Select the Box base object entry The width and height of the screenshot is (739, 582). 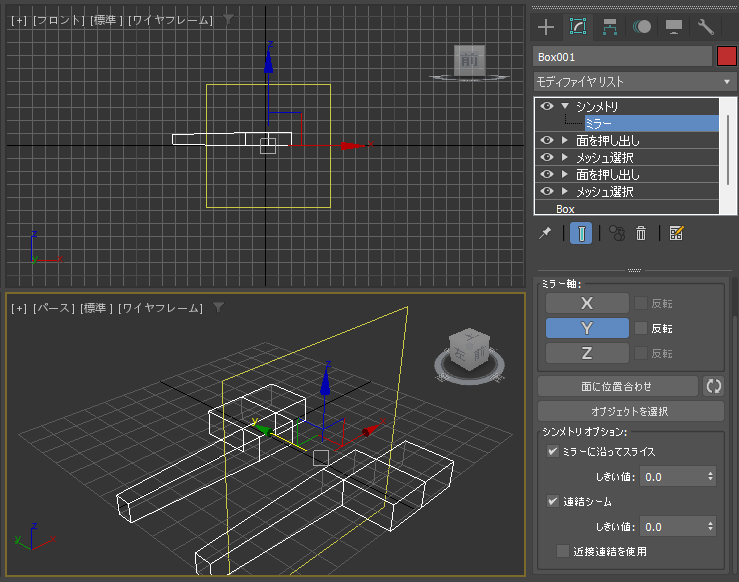point(565,209)
